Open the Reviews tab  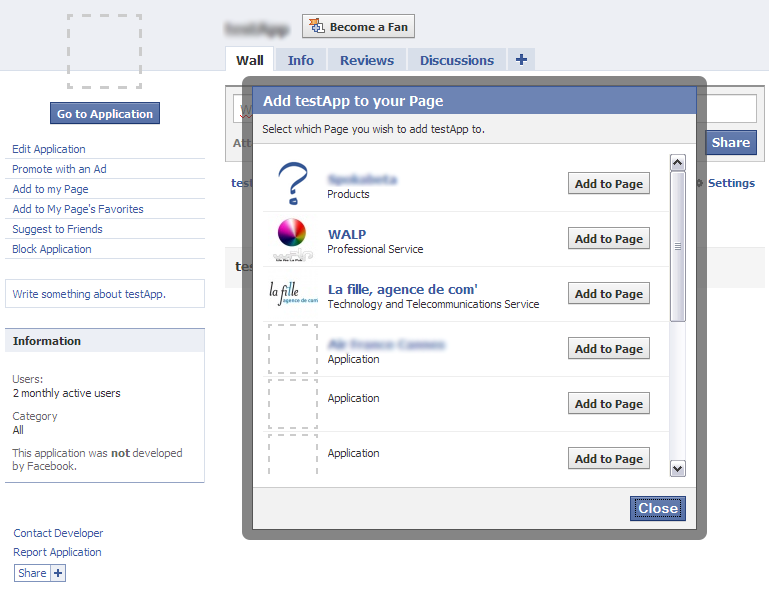tap(367, 60)
